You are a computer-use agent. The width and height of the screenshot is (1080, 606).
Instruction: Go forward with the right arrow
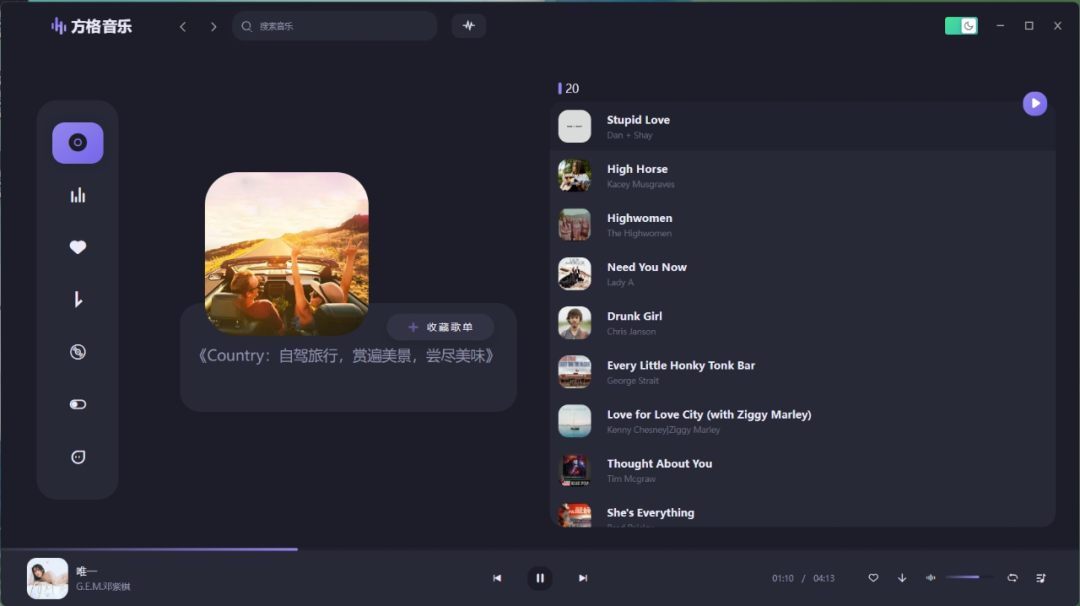tap(214, 26)
